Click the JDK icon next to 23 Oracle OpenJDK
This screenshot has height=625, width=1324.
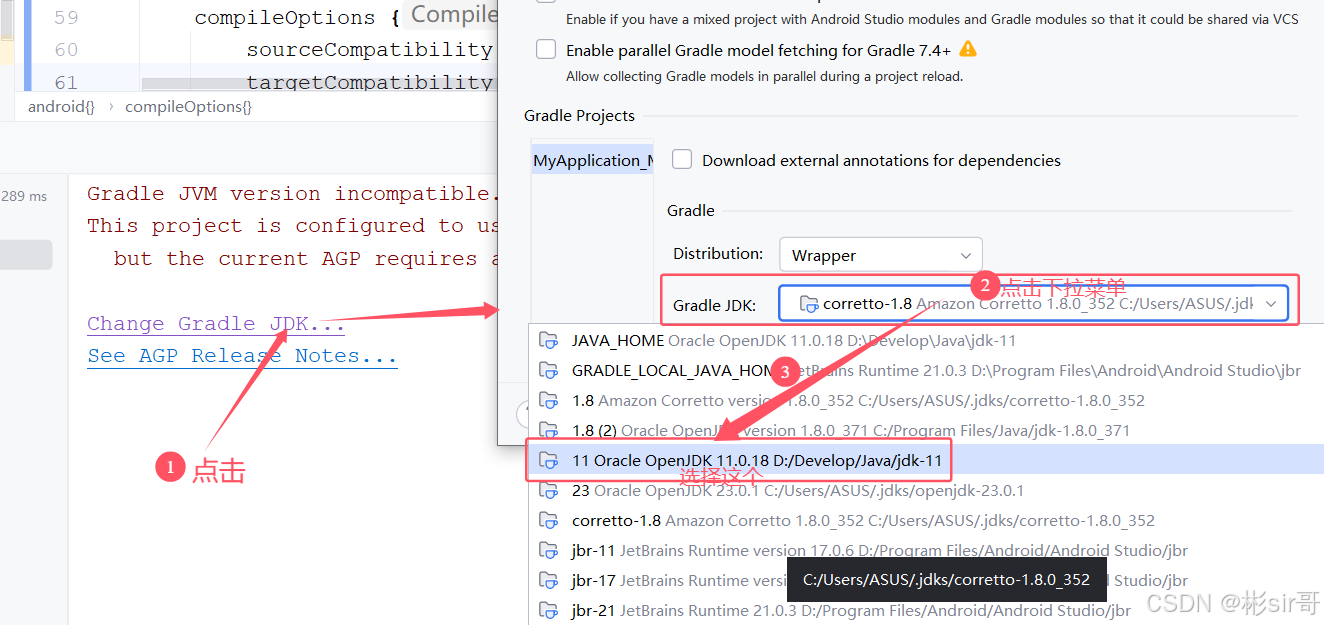[x=548, y=490]
